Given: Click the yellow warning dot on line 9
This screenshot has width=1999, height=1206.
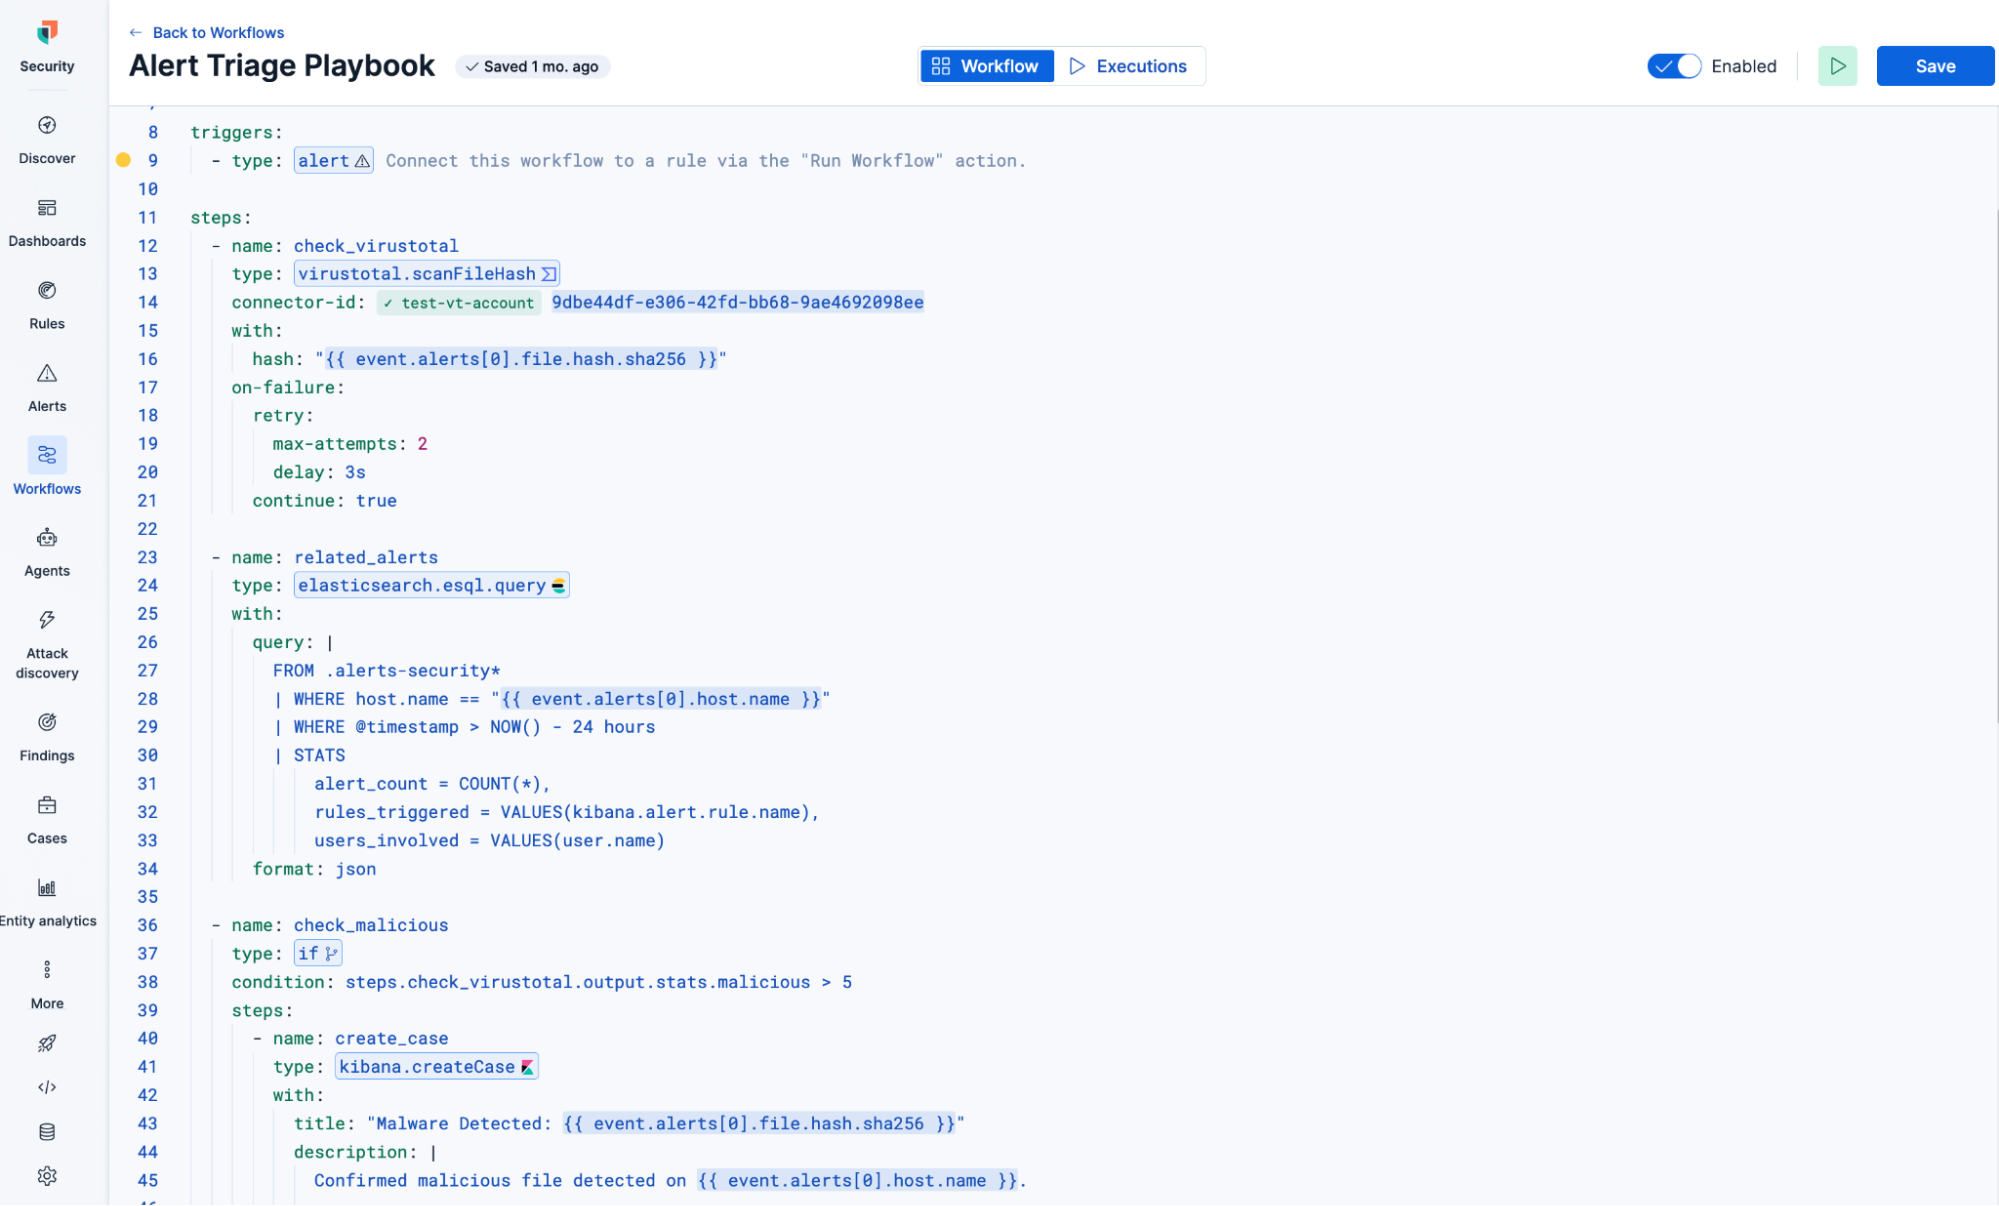Looking at the screenshot, I should 124,160.
